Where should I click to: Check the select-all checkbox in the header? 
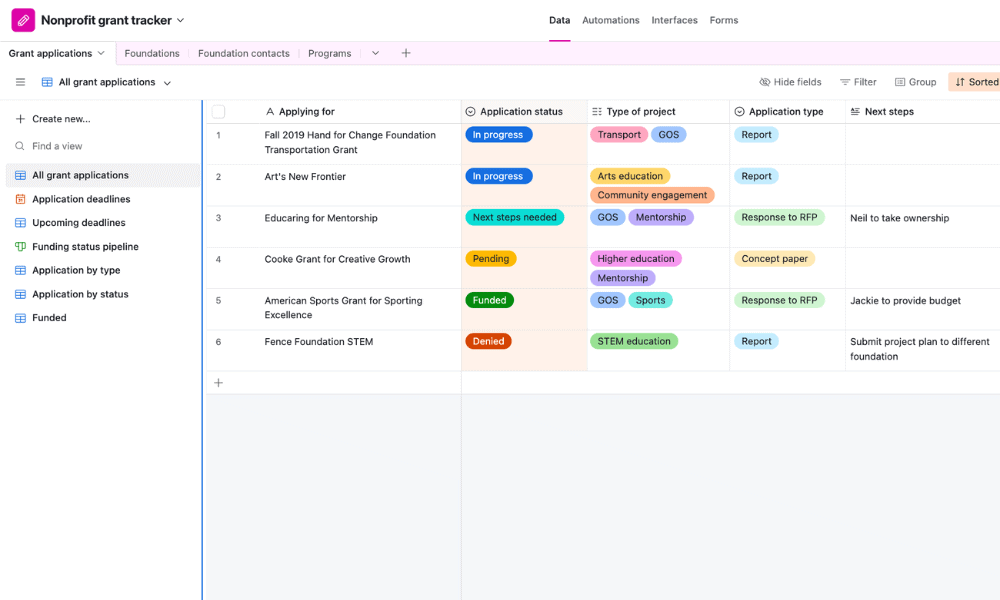point(219,112)
